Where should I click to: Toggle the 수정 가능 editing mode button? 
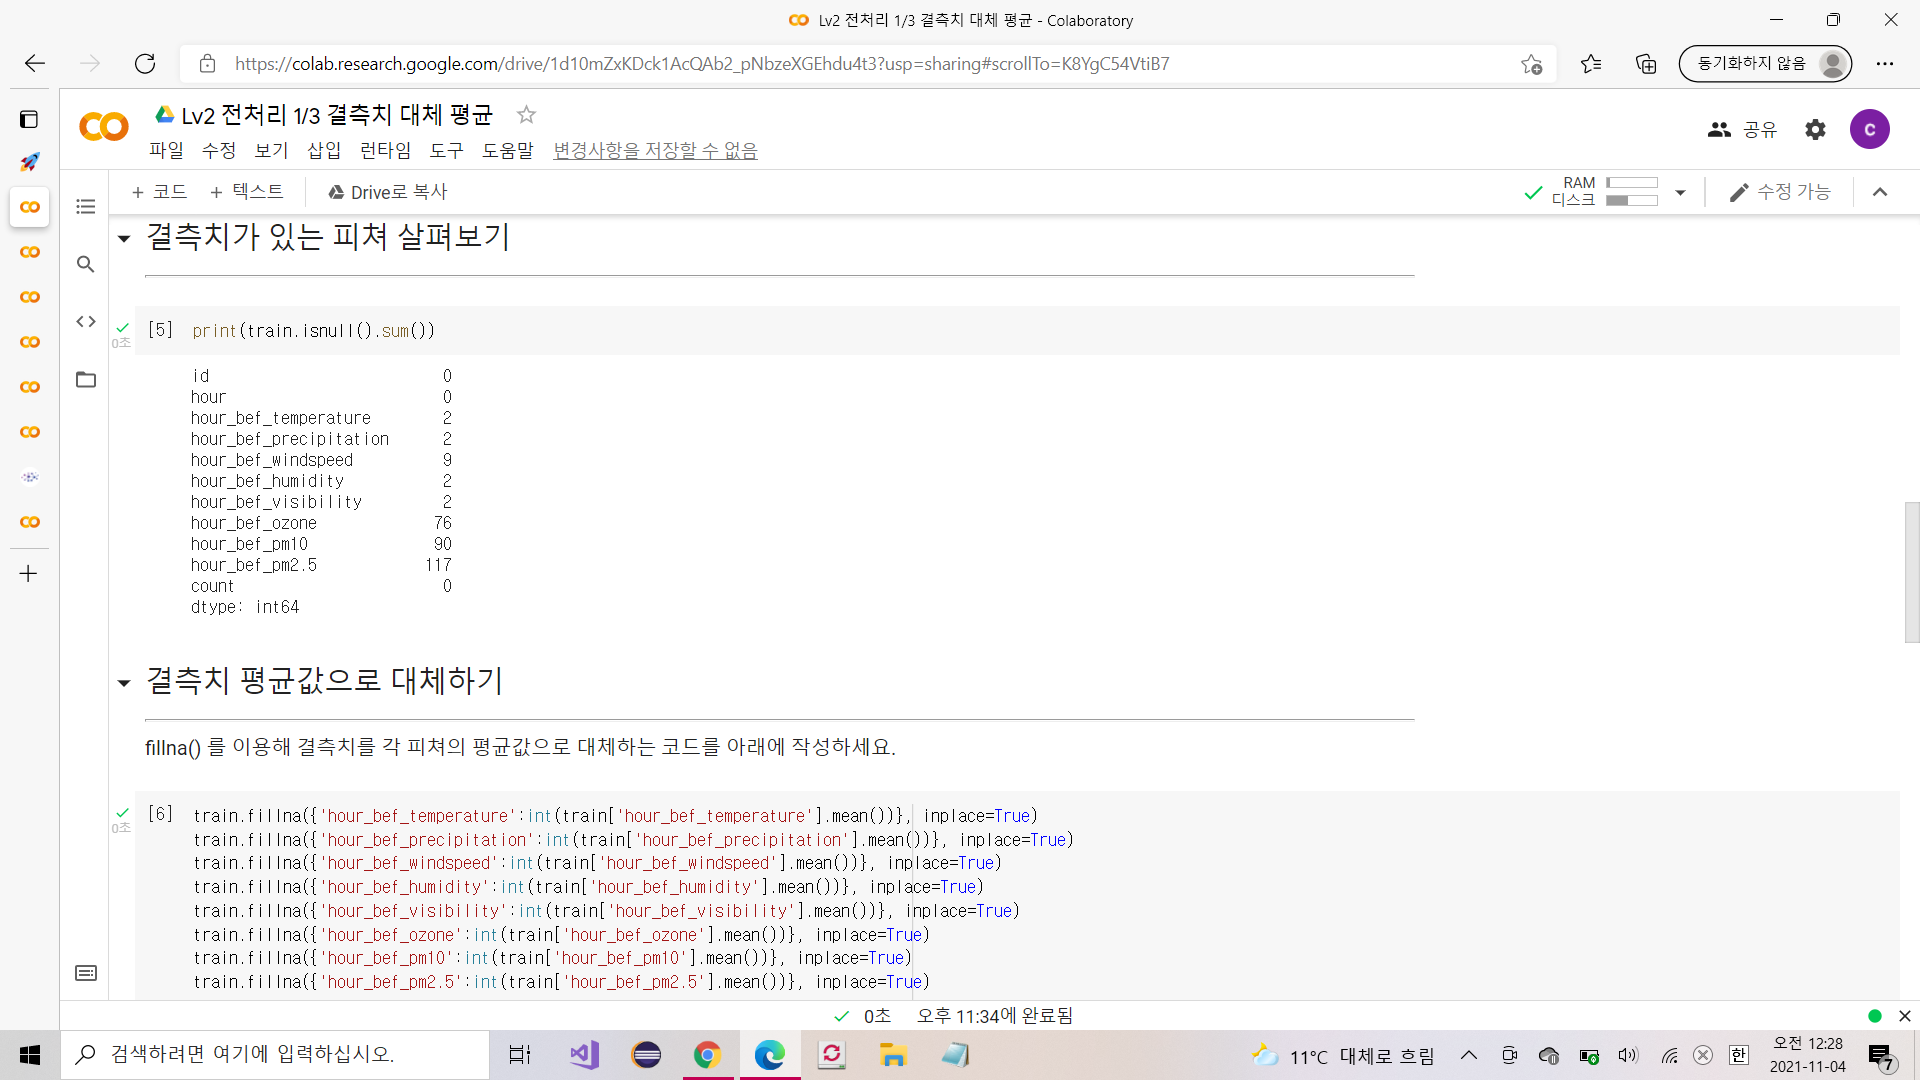(1780, 192)
